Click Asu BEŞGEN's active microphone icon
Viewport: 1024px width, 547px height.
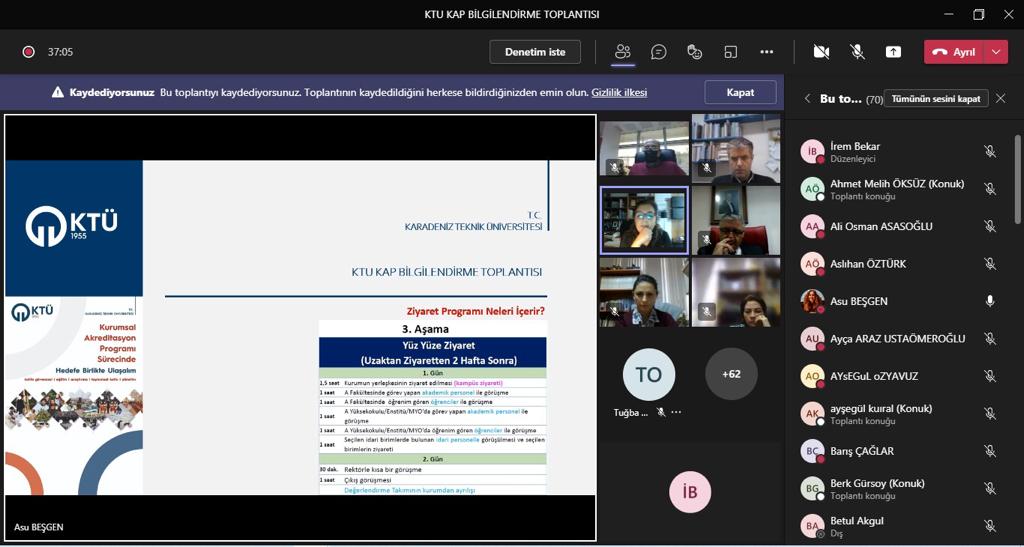click(x=990, y=301)
